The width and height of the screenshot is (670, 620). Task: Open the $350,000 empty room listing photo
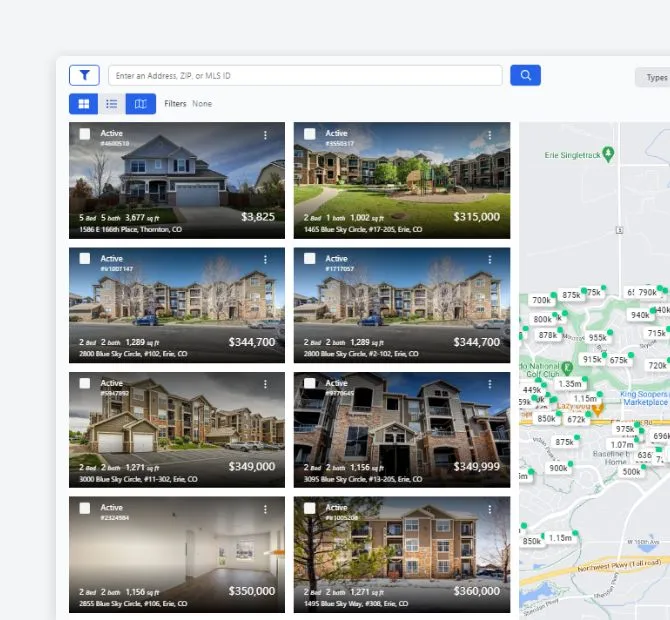point(177,554)
